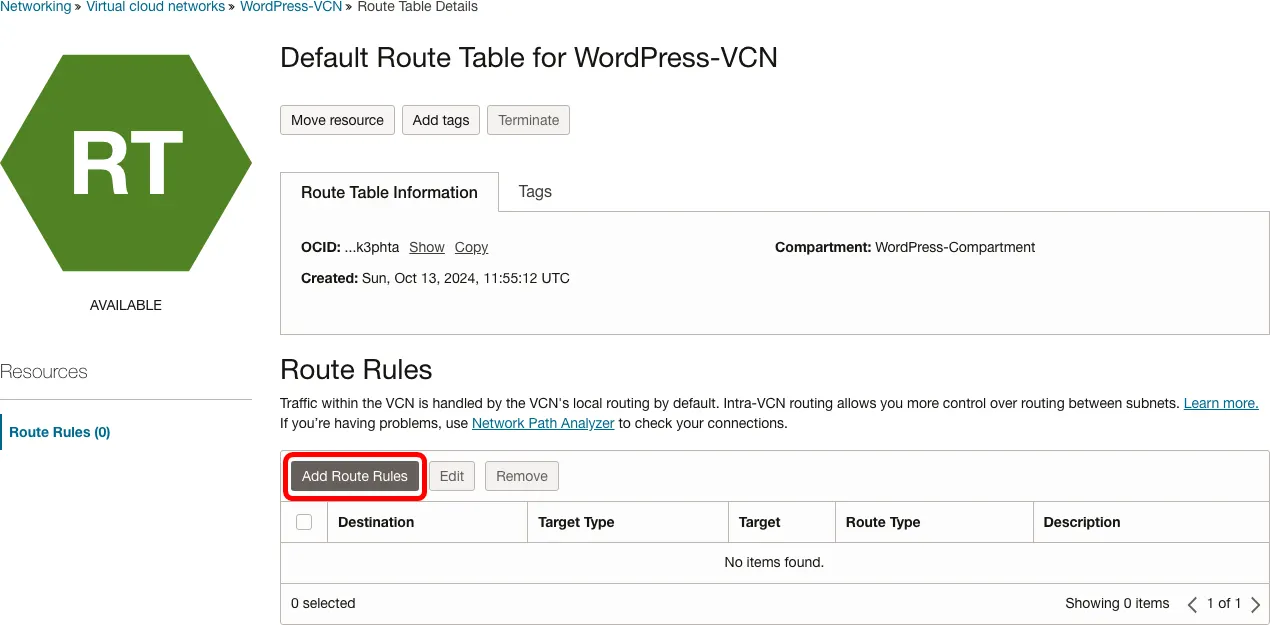The image size is (1270, 625).
Task: Click the green RT hexagon icon
Action: [x=126, y=163]
